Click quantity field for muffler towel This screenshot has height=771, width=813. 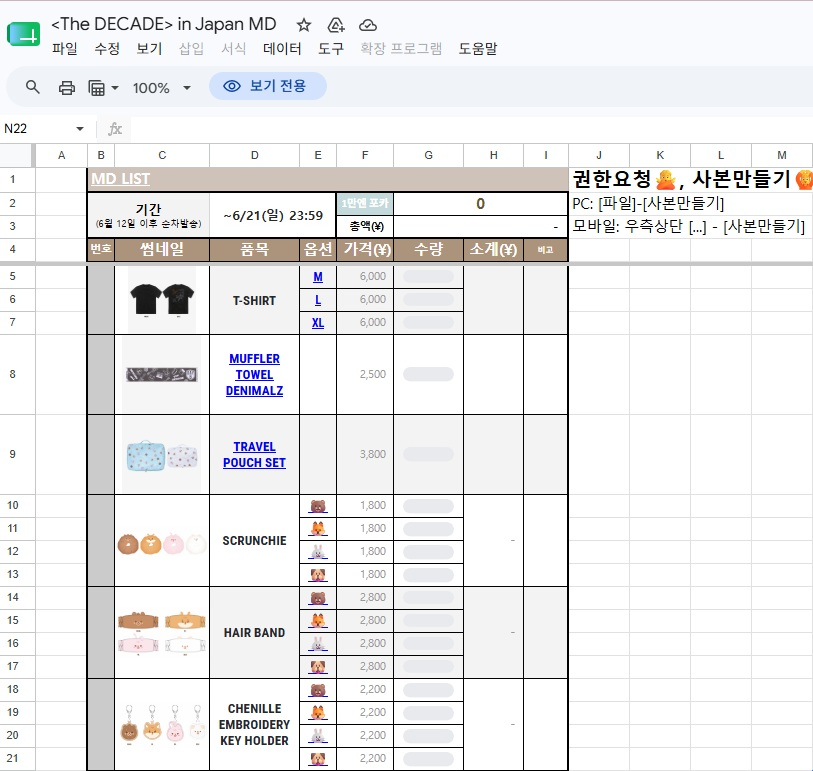(x=428, y=374)
